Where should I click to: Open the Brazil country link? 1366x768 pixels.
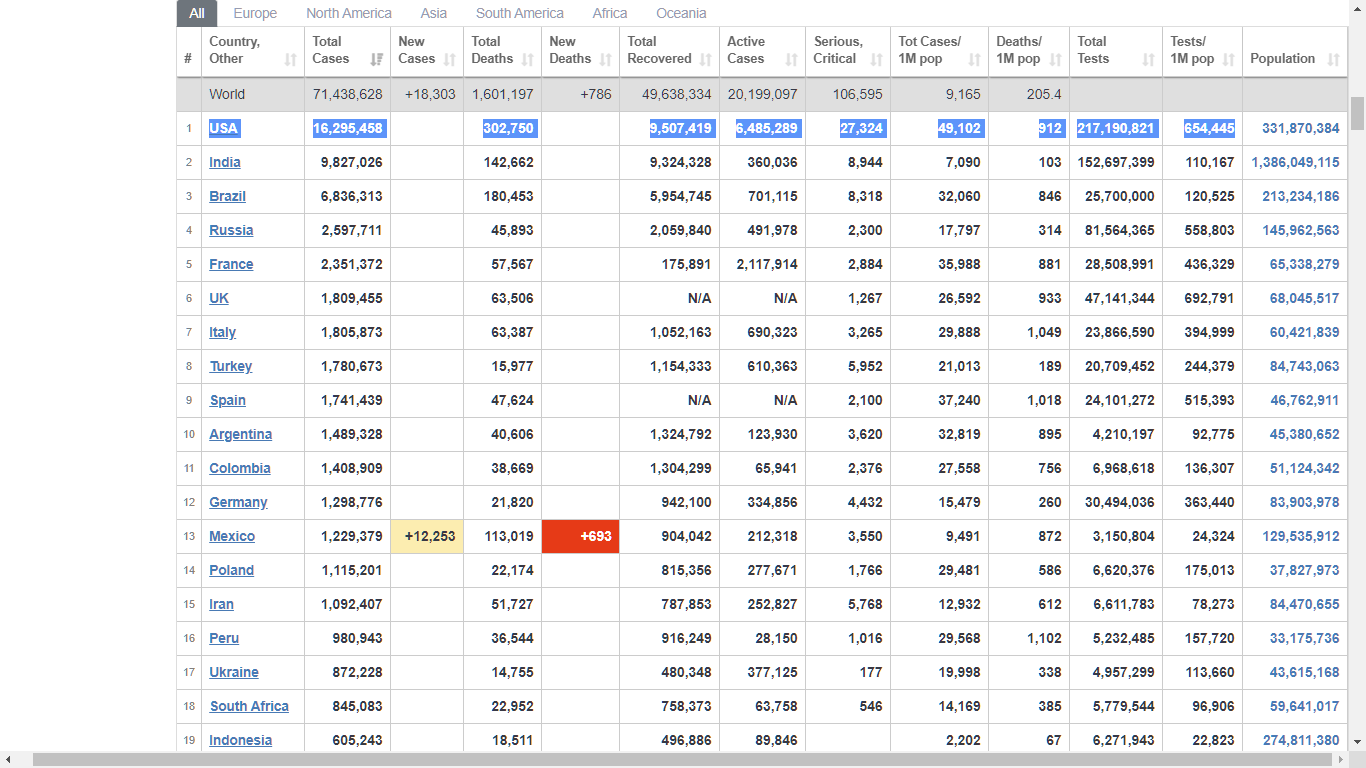click(227, 196)
